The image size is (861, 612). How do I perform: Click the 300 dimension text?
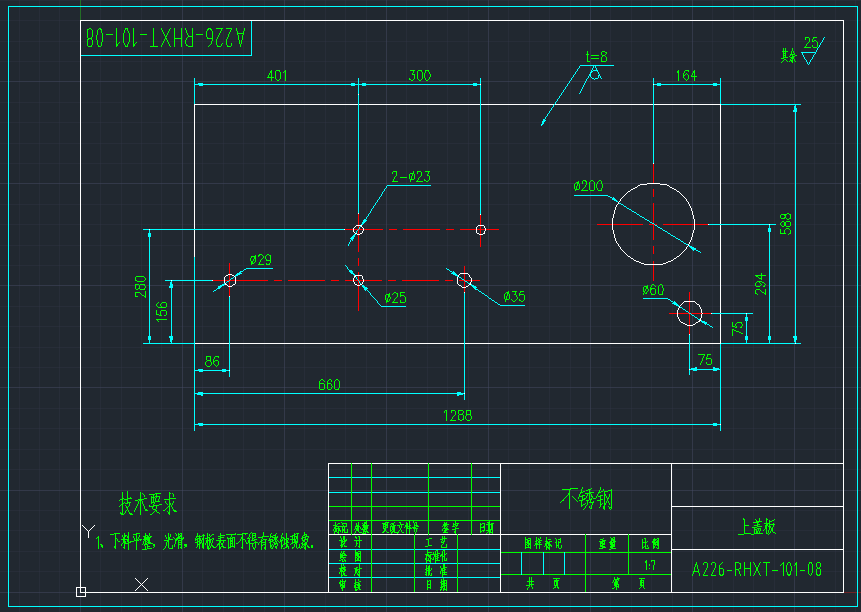(420, 75)
